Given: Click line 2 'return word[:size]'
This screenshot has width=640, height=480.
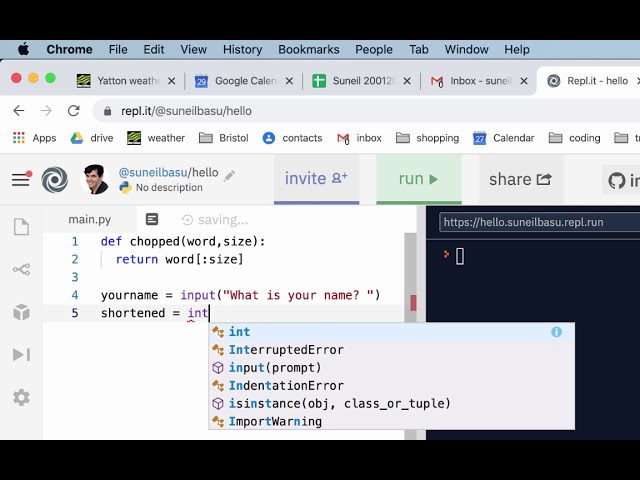Looking at the screenshot, I should [180, 259].
